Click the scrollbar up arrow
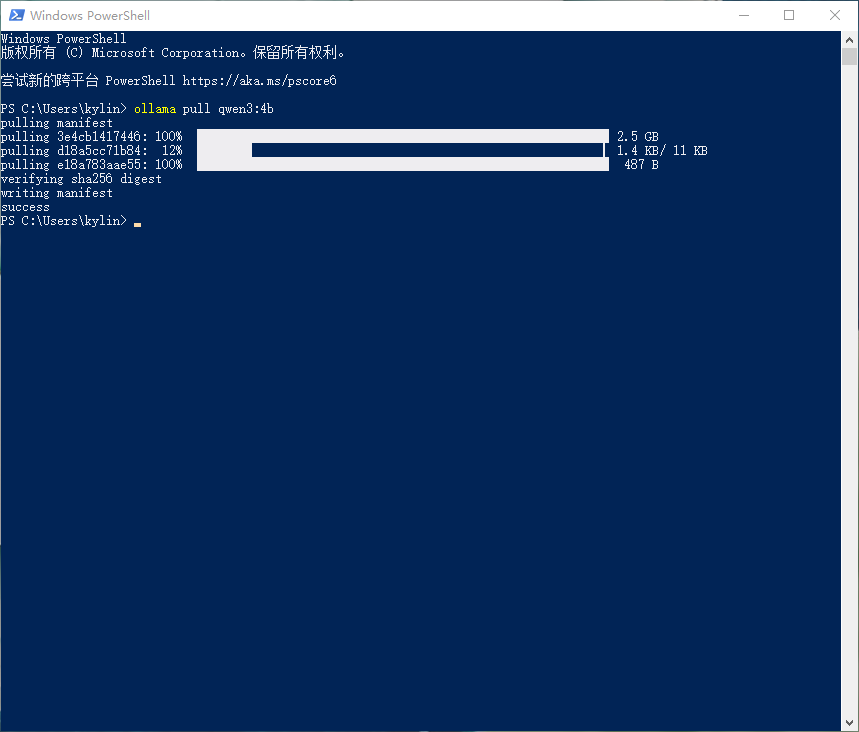 (x=849, y=40)
